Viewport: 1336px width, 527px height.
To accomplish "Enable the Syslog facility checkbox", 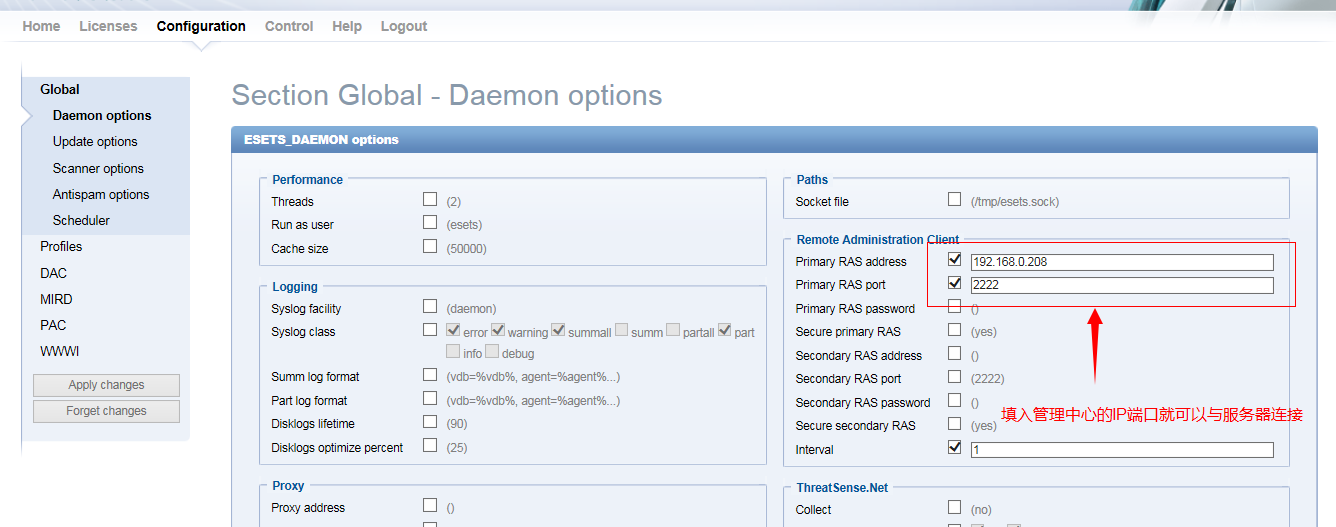I will (430, 307).
